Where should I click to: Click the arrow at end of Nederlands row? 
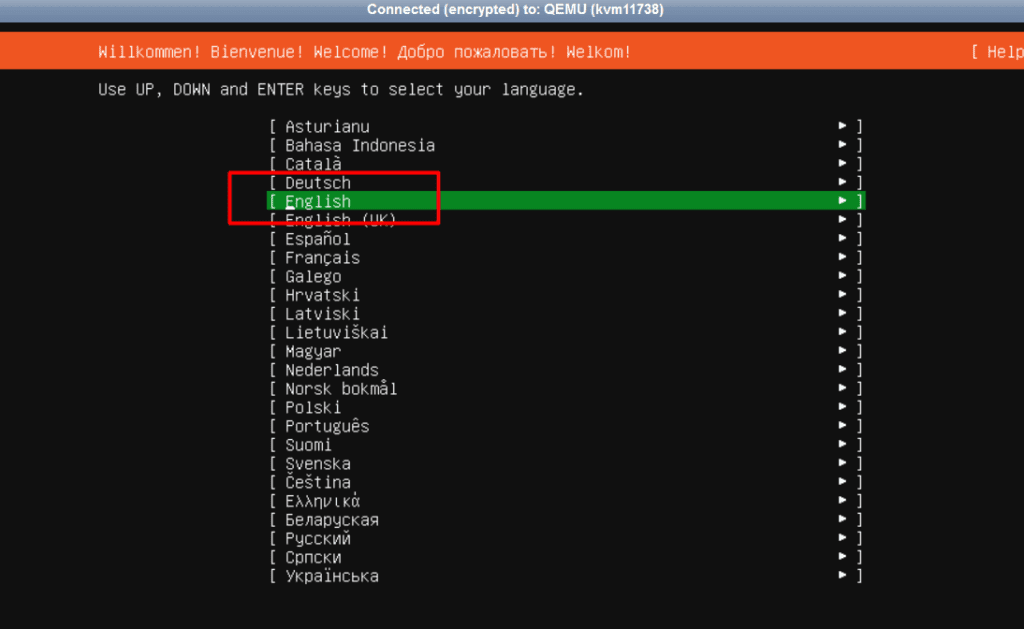(843, 370)
